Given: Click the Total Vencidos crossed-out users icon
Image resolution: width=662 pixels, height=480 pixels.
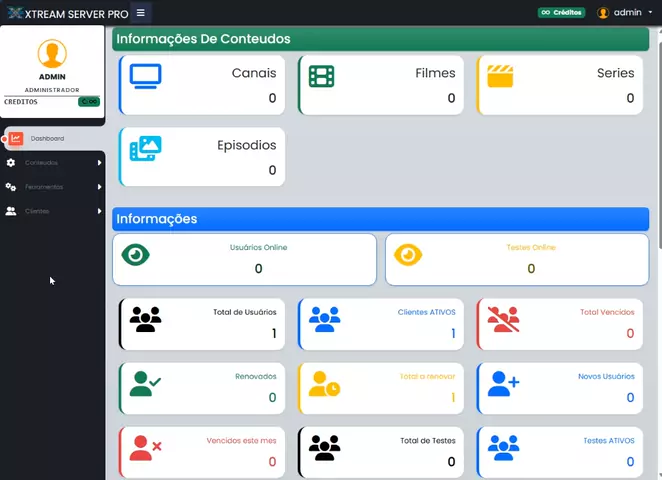Looking at the screenshot, I should click(x=503, y=319).
